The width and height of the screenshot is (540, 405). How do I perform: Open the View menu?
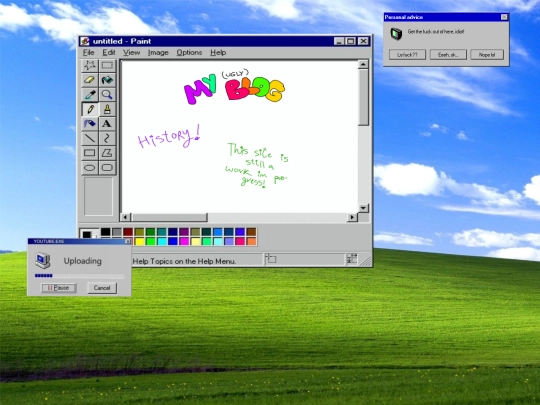[x=132, y=52]
